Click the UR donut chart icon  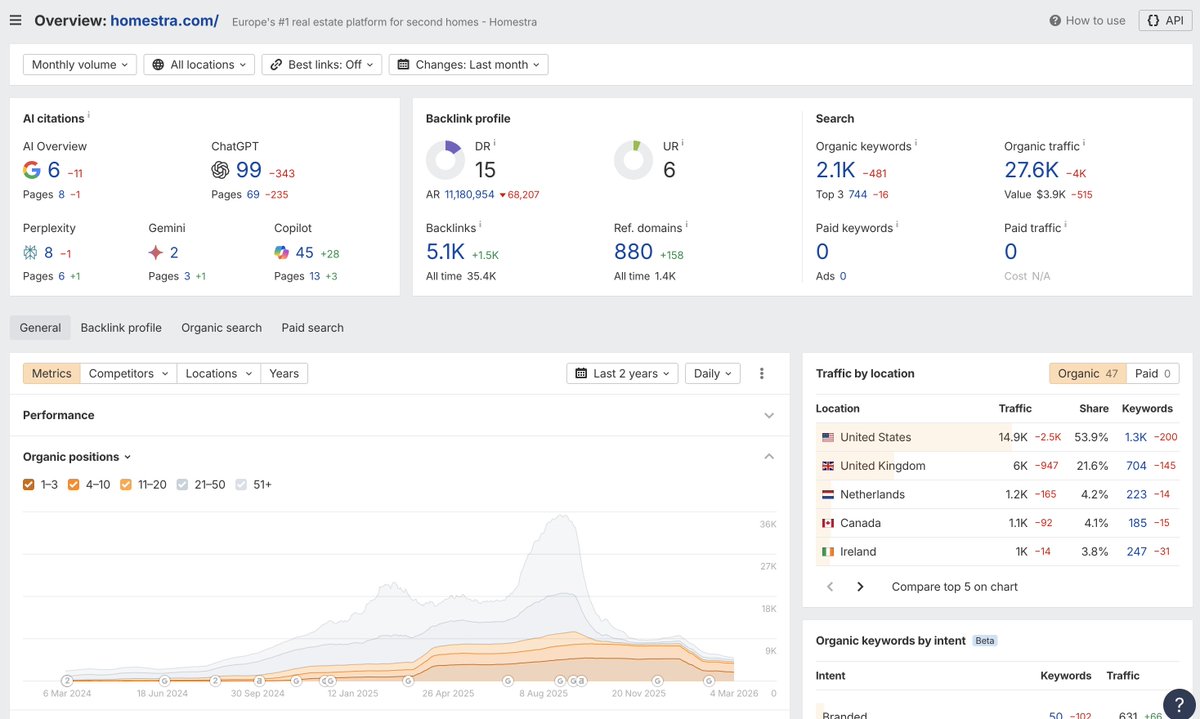pos(634,160)
